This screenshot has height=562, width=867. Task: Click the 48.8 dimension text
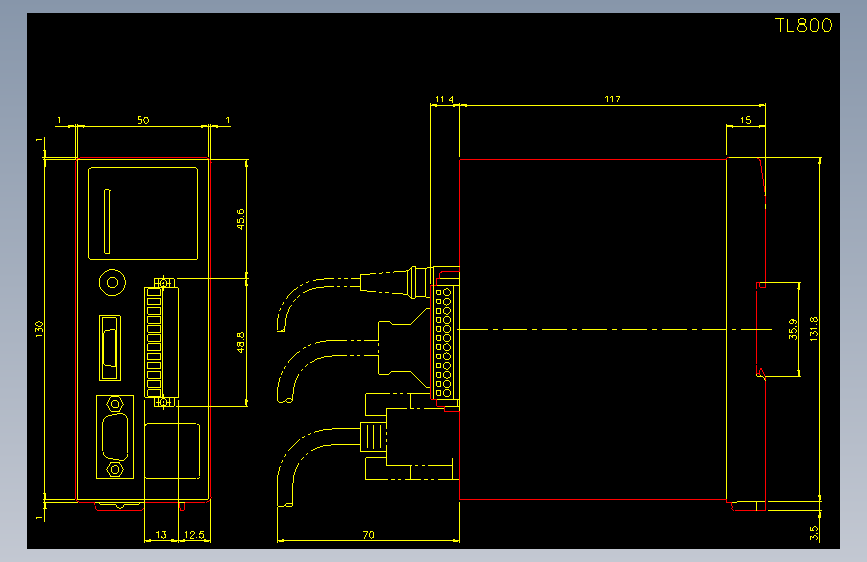(241, 342)
